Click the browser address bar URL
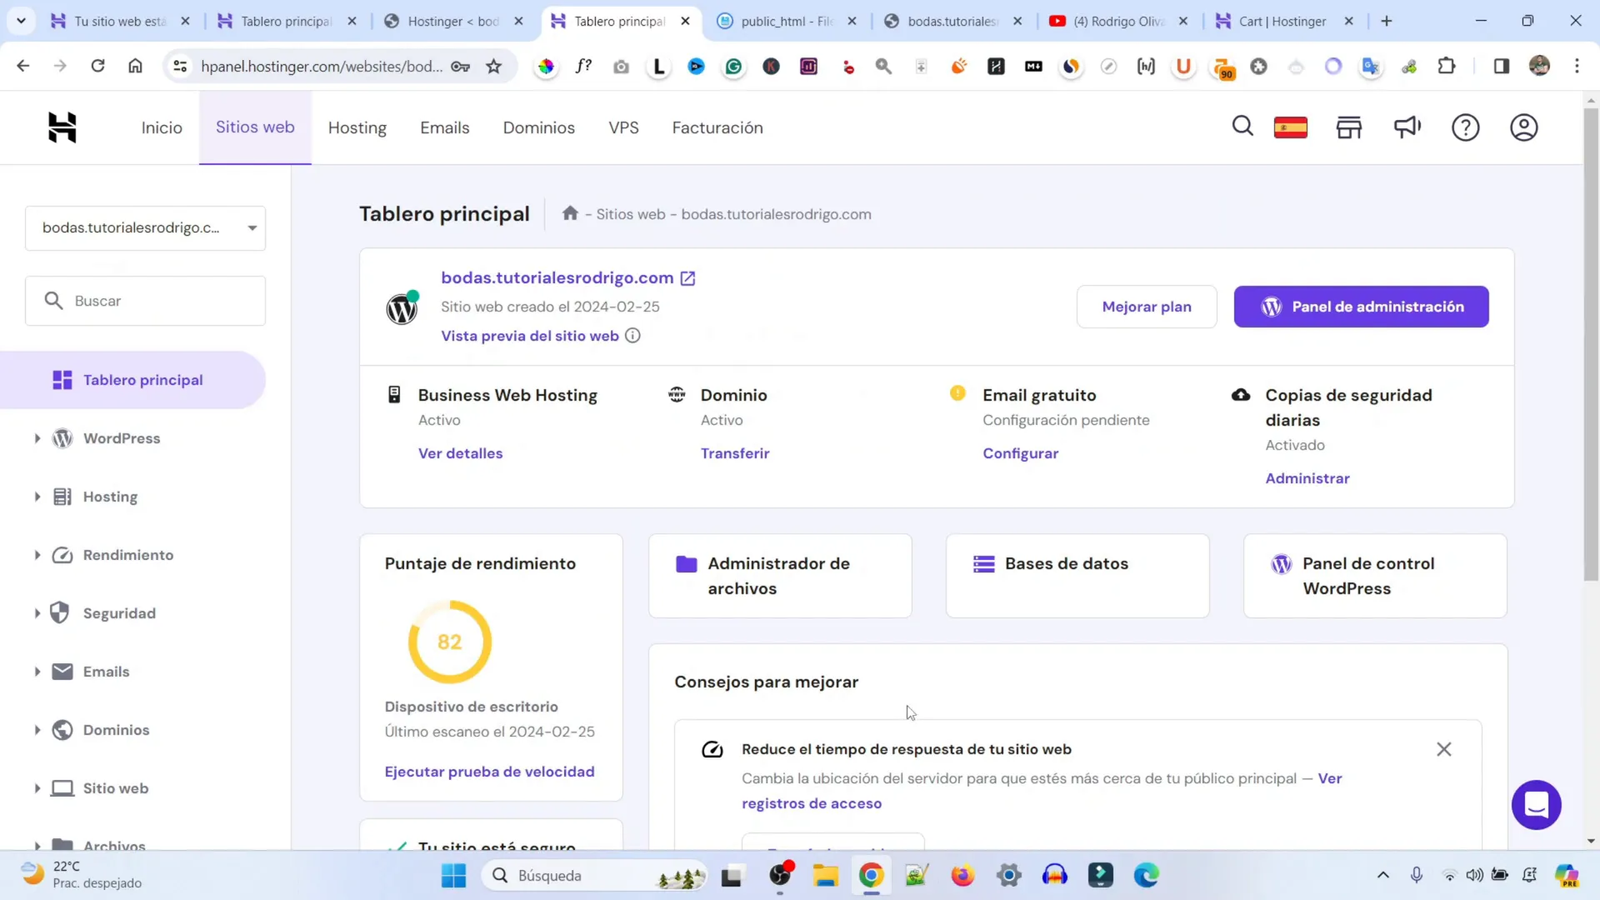 (x=321, y=66)
